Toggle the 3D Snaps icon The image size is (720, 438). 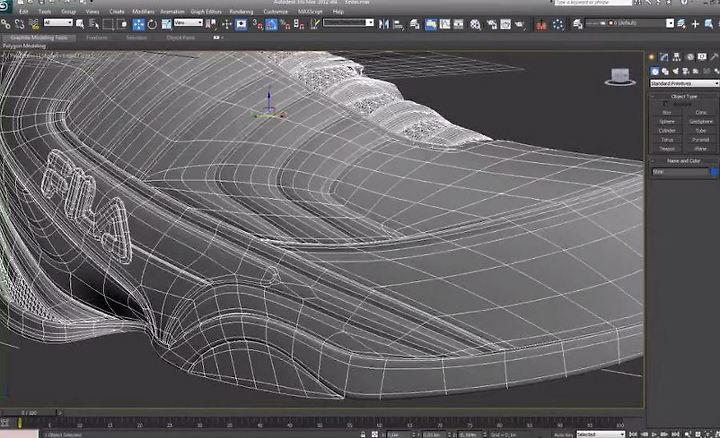(257, 24)
